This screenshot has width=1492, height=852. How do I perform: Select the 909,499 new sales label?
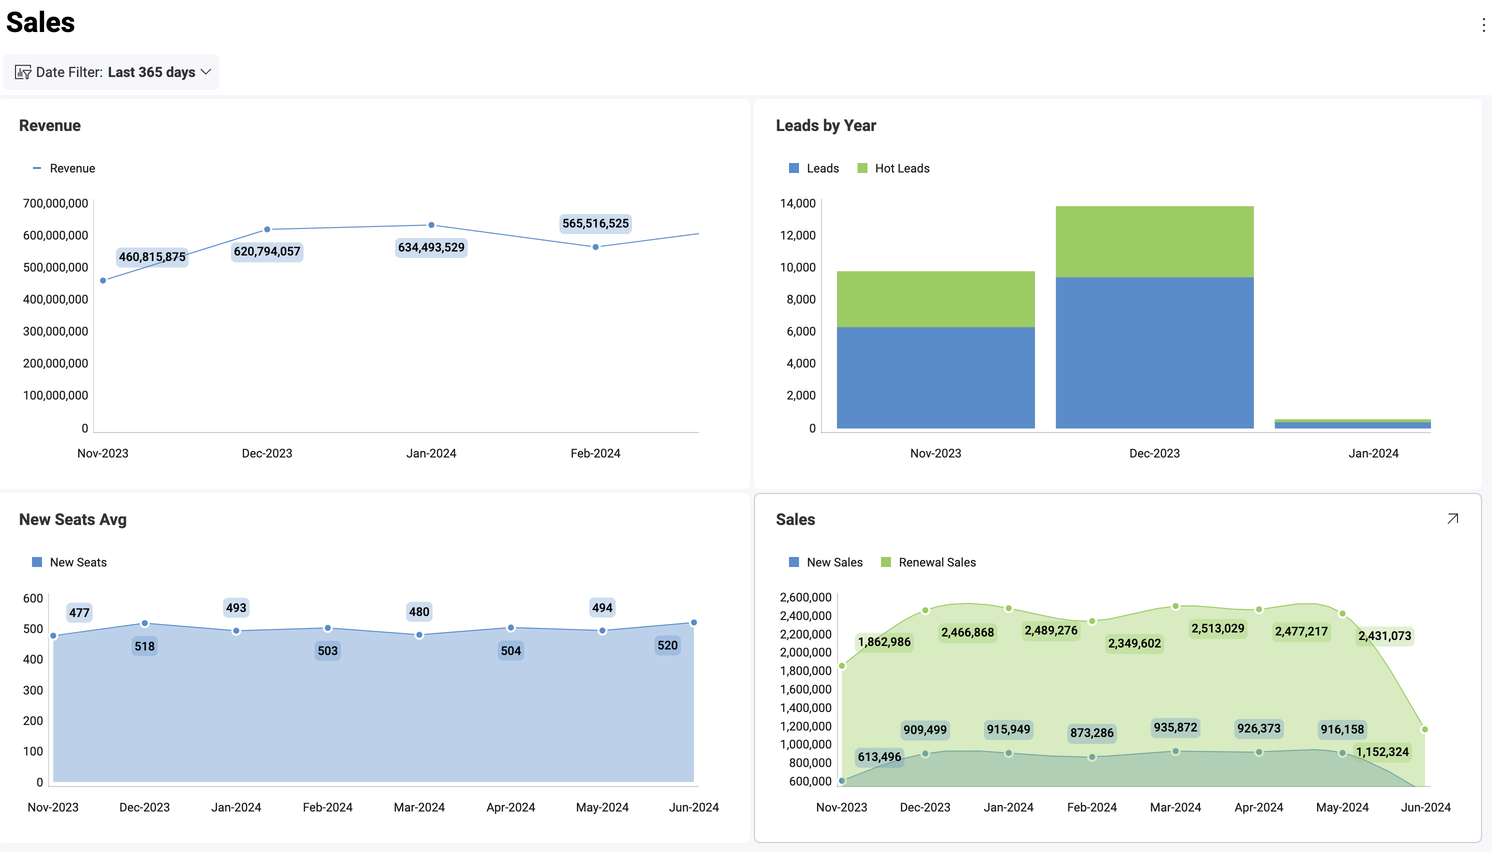pyautogui.click(x=925, y=729)
